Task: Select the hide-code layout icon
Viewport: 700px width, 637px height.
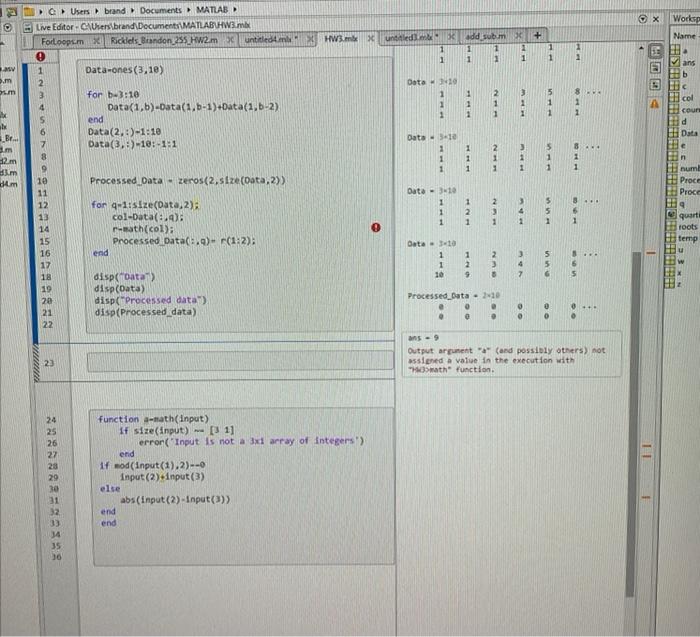Action: click(658, 85)
